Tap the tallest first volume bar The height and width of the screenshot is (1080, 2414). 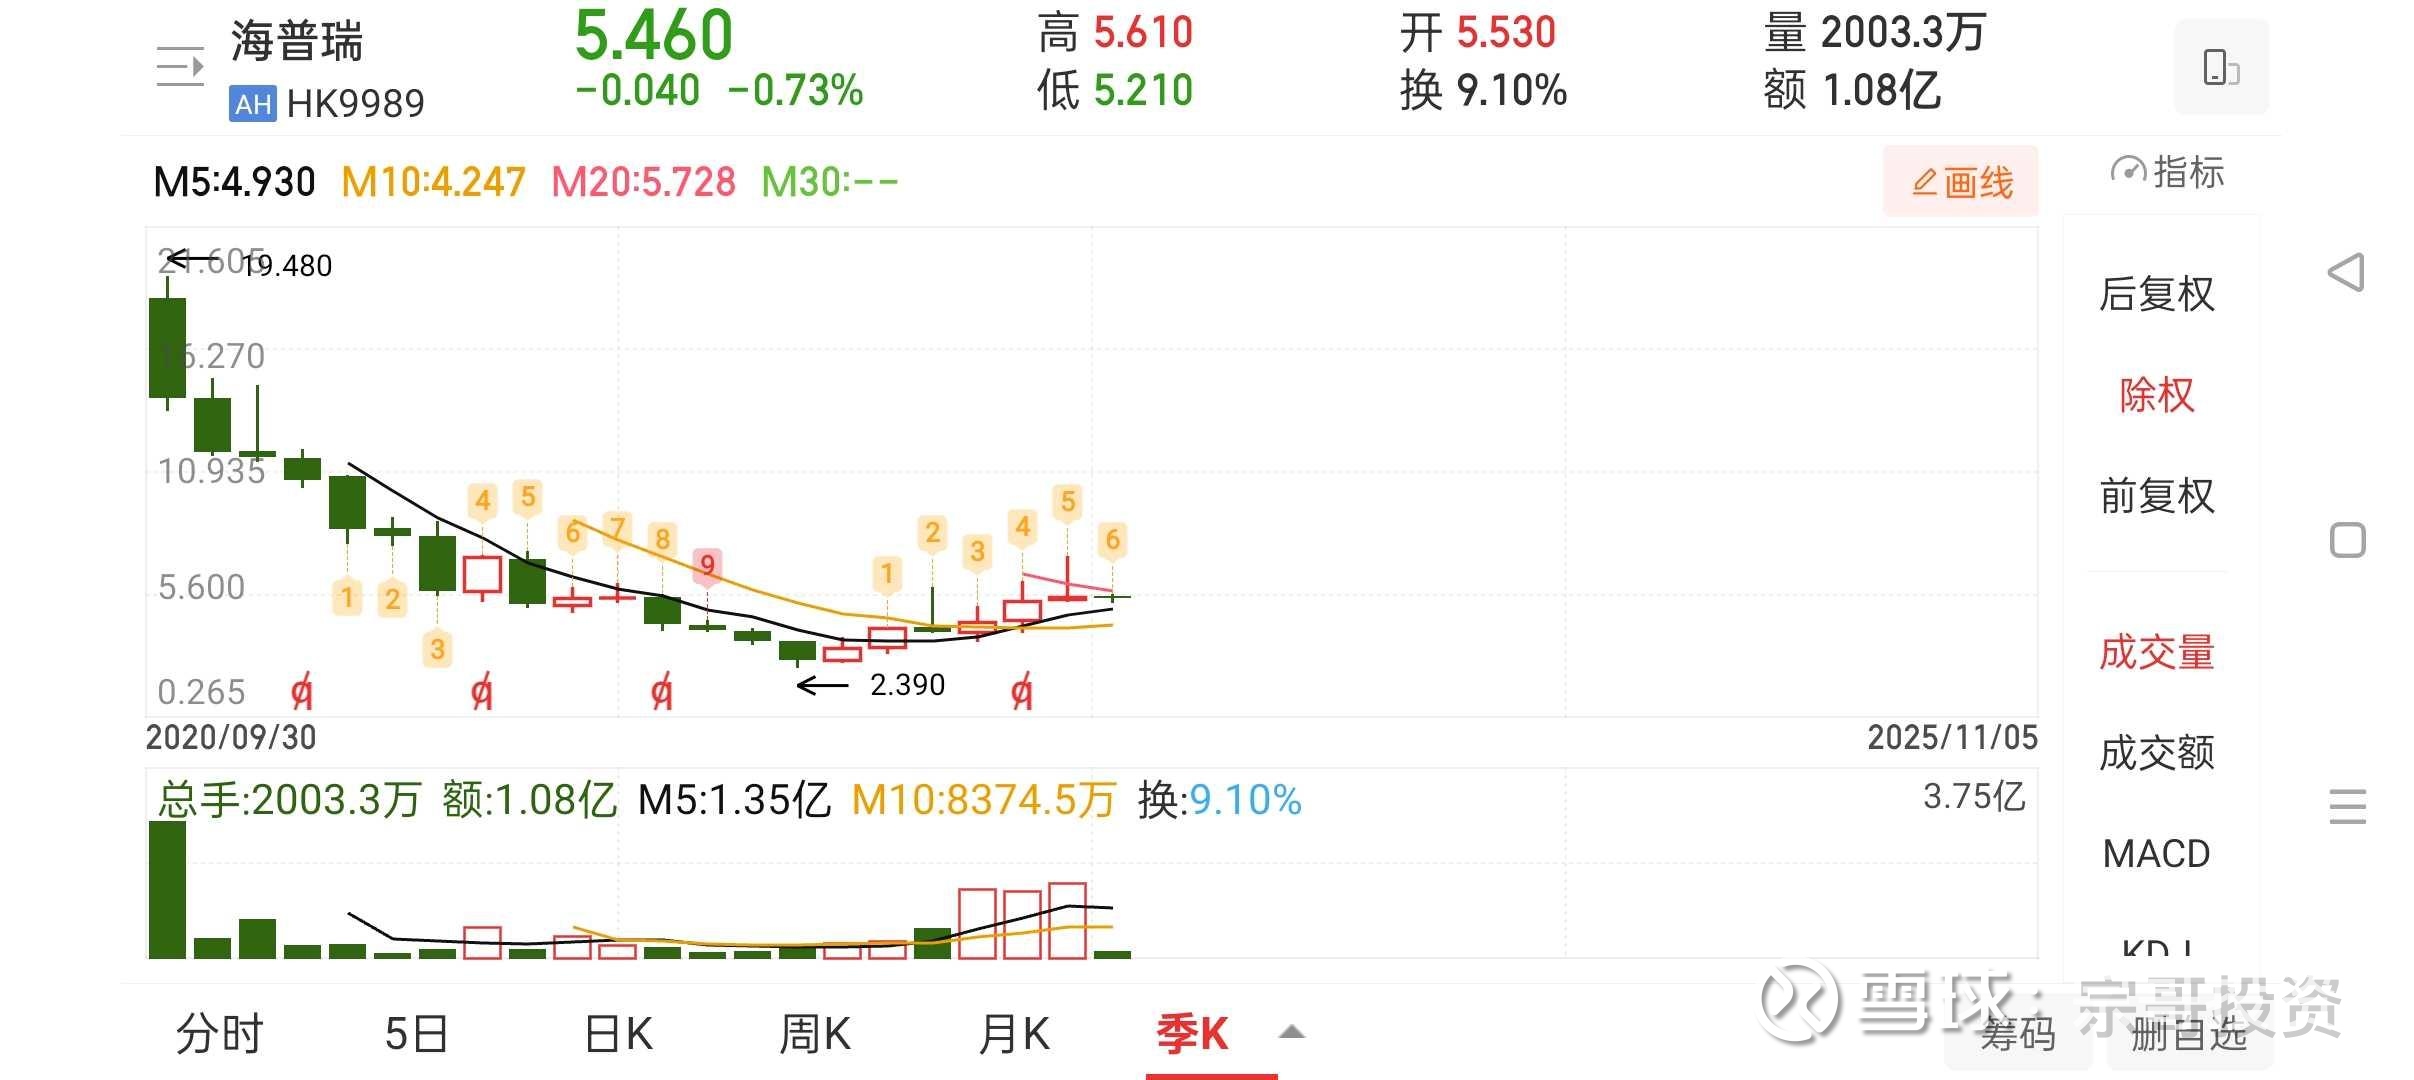click(x=167, y=889)
